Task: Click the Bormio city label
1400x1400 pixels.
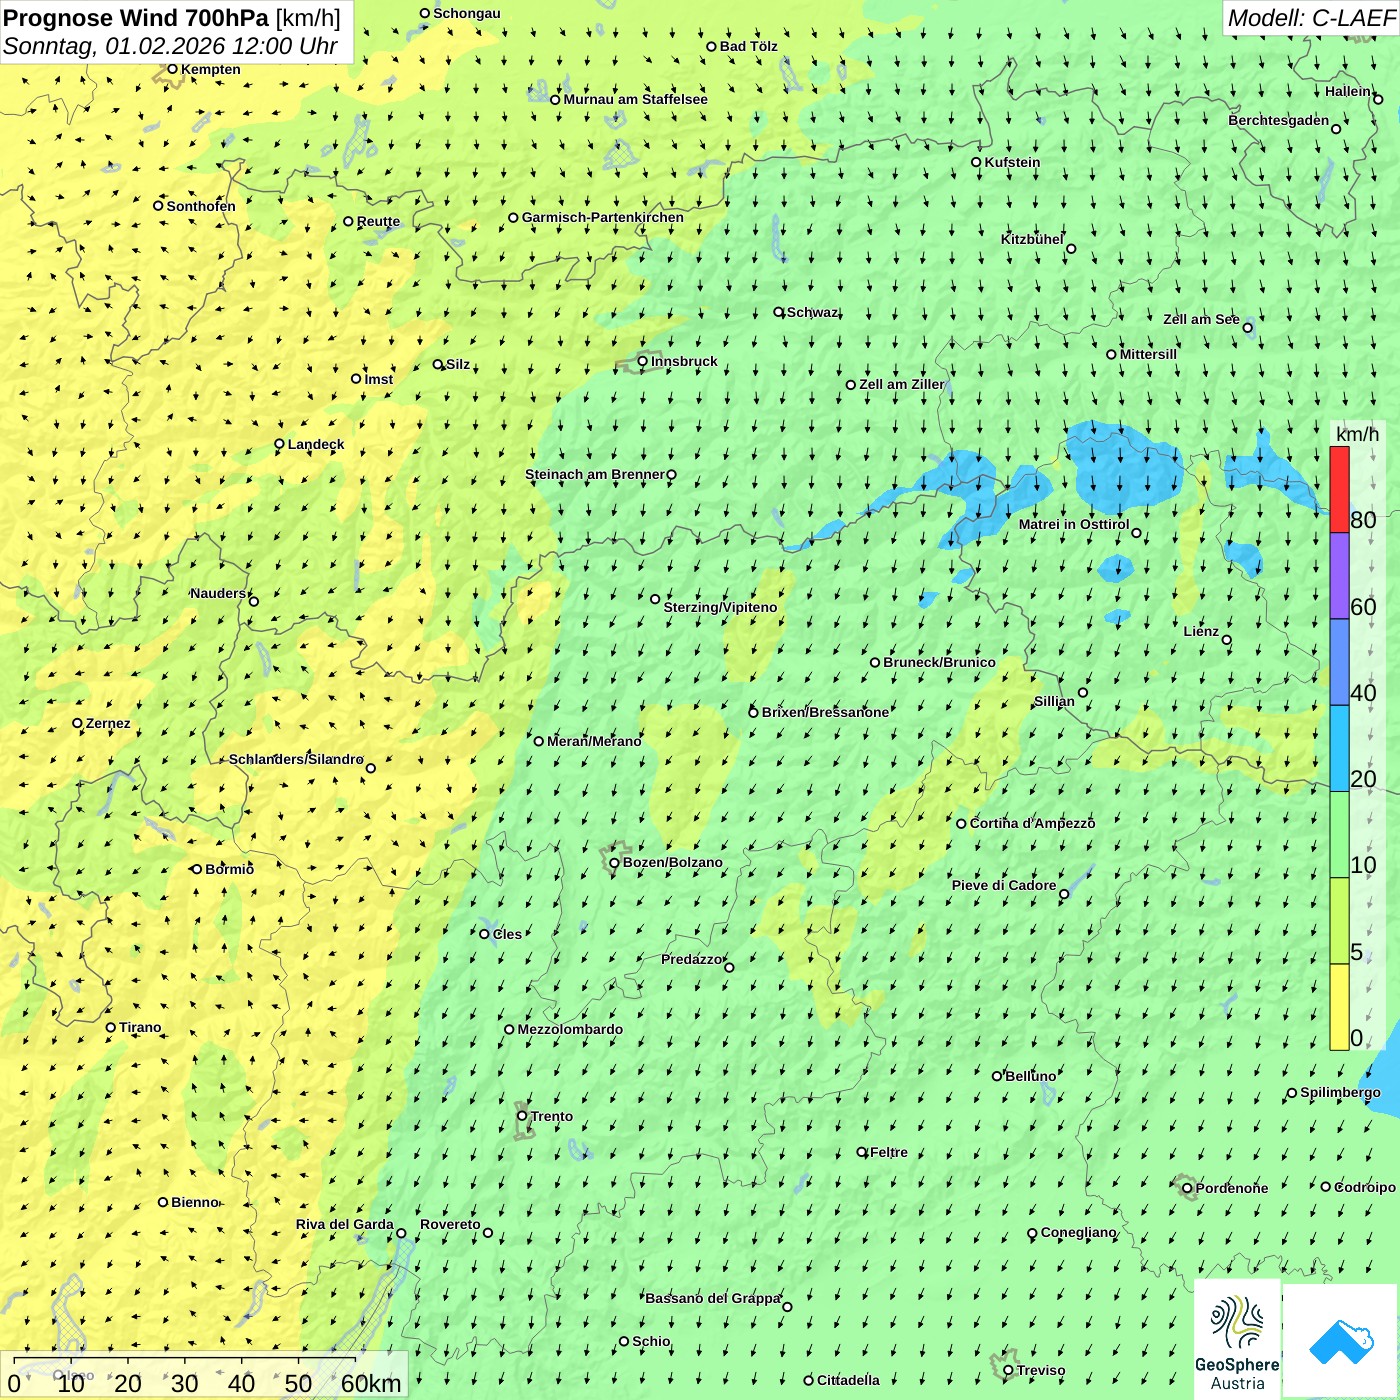Action: (x=229, y=869)
